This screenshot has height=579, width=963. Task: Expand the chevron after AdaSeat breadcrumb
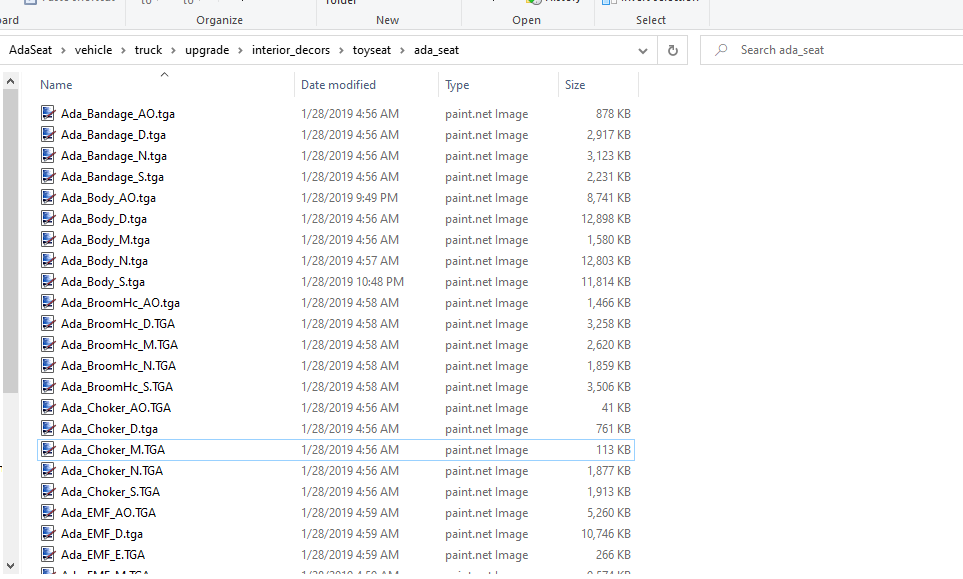coord(63,50)
